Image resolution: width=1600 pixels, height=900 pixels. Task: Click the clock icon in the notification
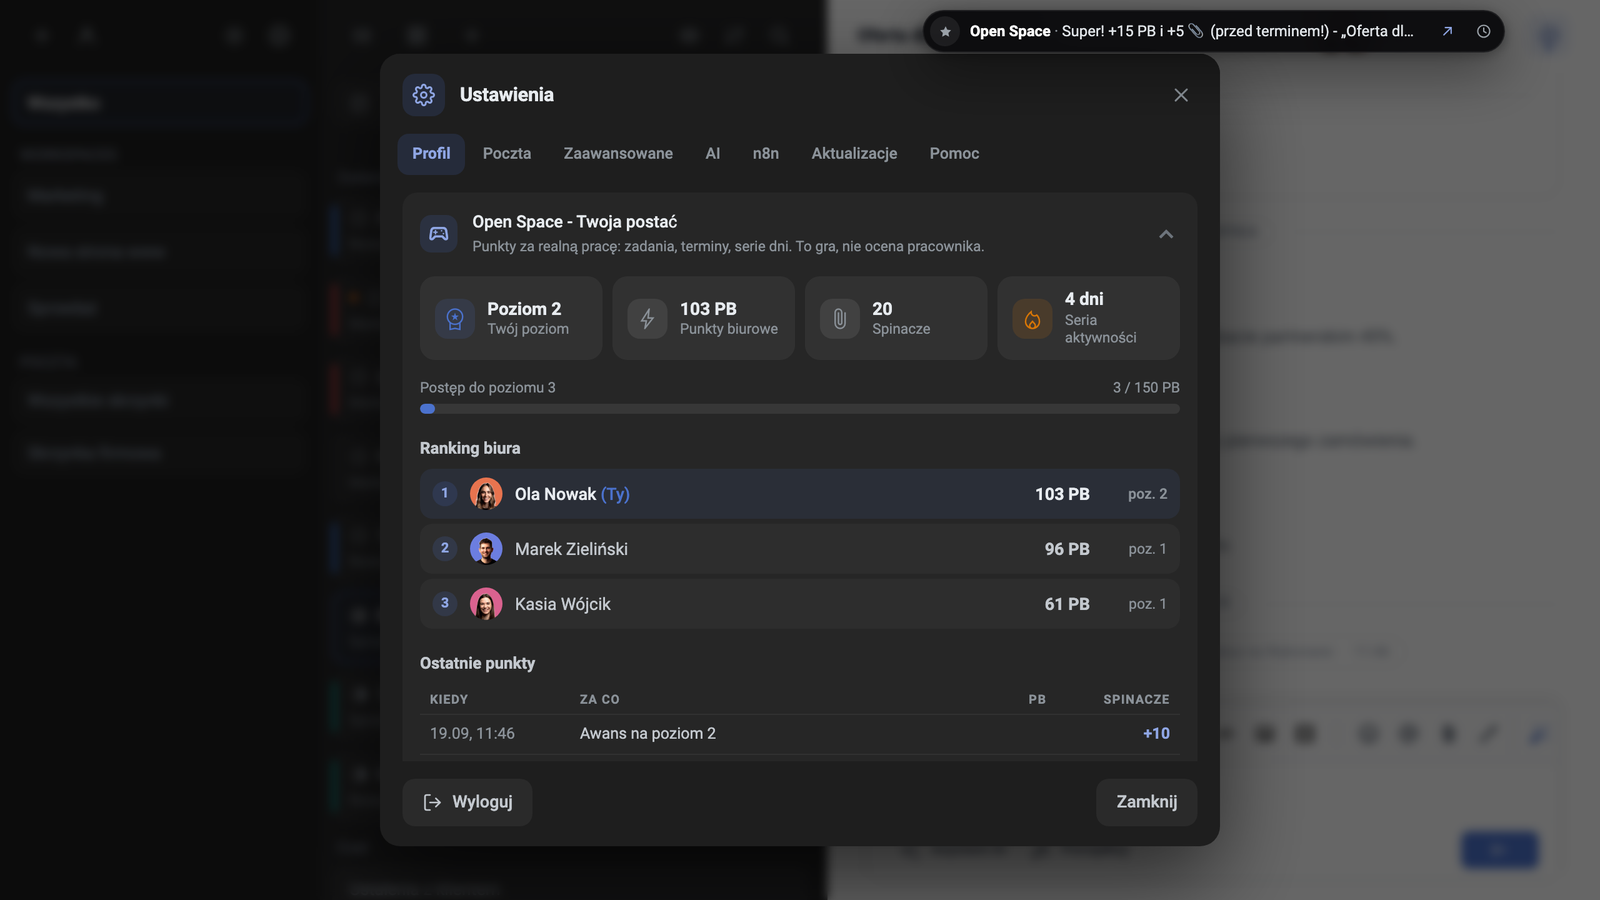coord(1484,32)
